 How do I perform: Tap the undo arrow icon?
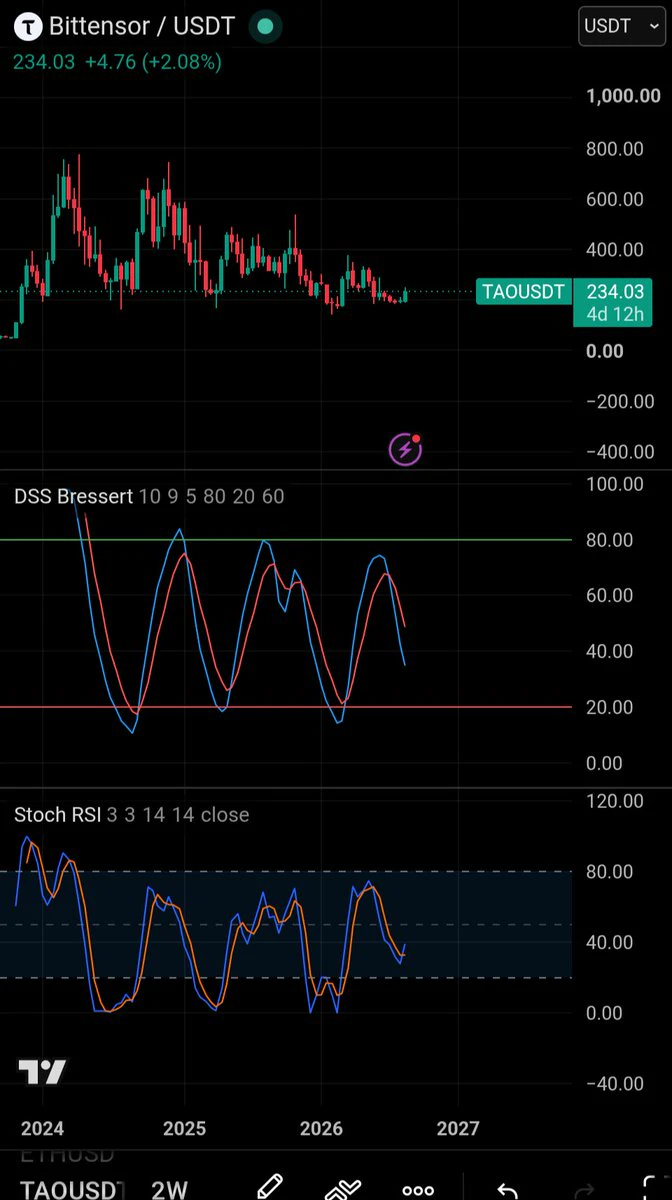[507, 1190]
